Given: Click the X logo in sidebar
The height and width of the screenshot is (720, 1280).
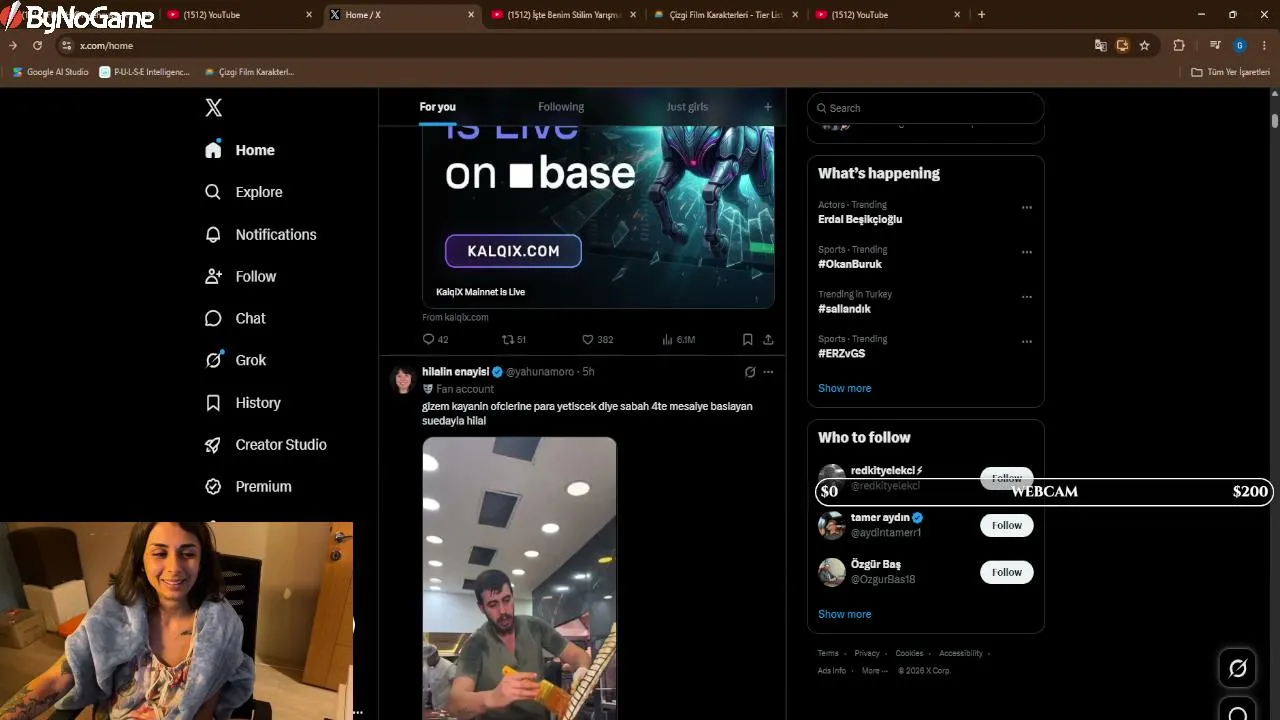Looking at the screenshot, I should [x=213, y=108].
